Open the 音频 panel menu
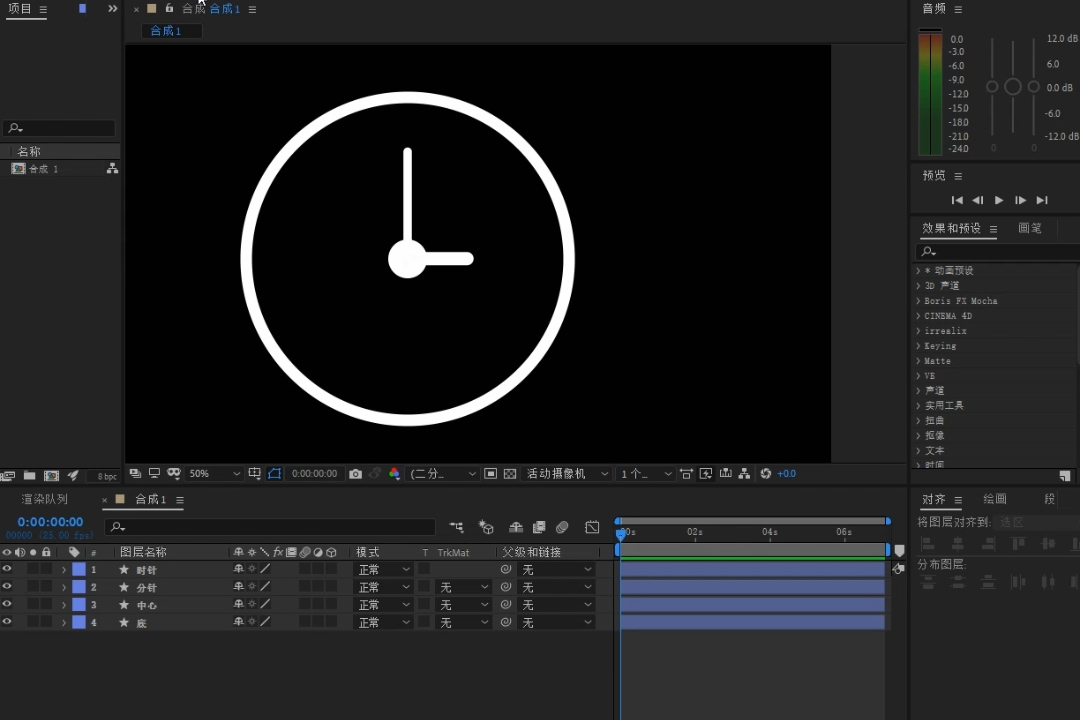Image resolution: width=1080 pixels, height=720 pixels. (958, 10)
